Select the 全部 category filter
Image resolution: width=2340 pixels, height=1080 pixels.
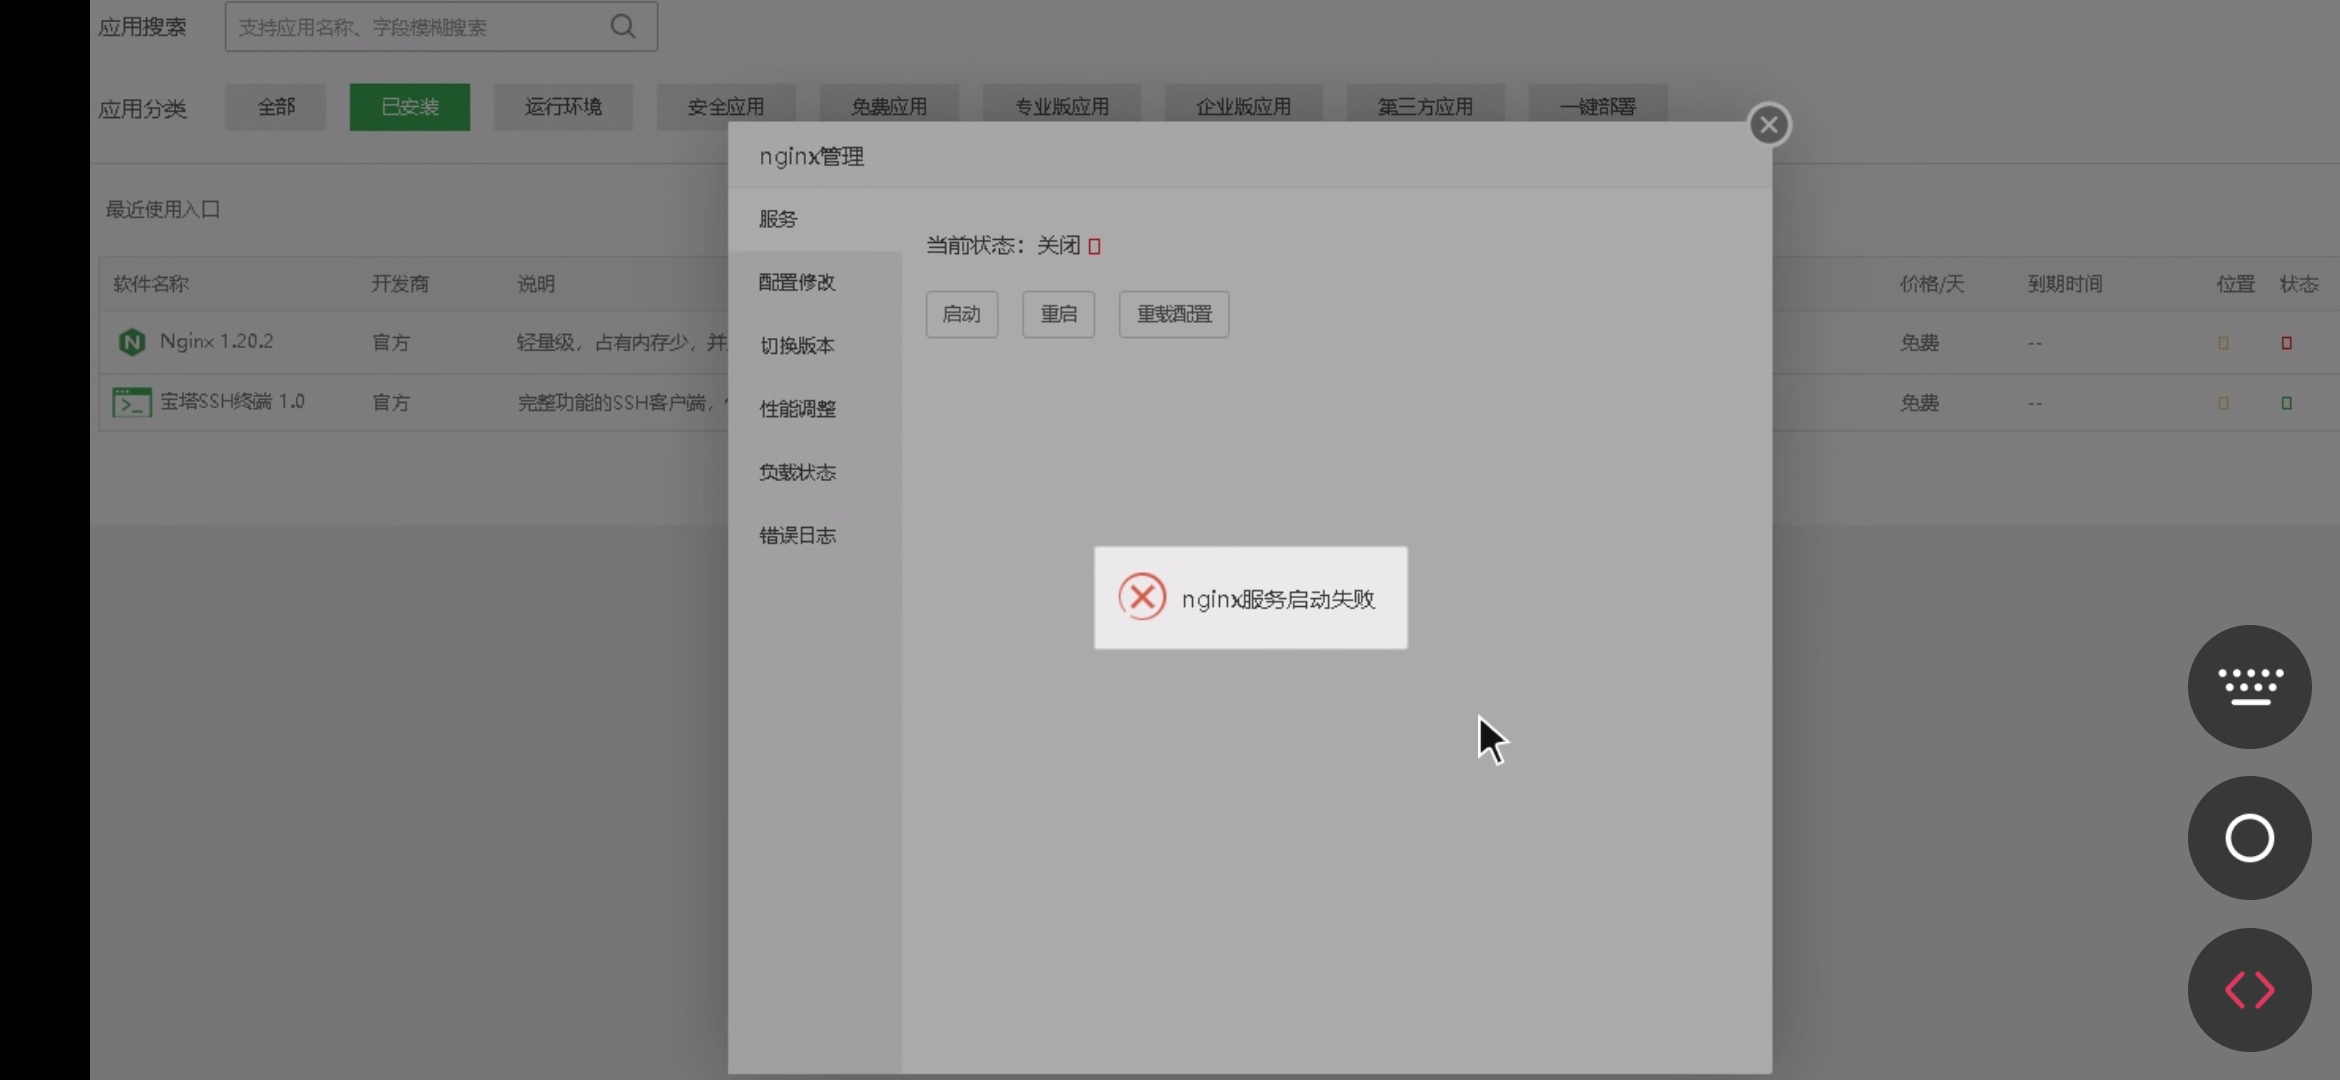pos(276,107)
